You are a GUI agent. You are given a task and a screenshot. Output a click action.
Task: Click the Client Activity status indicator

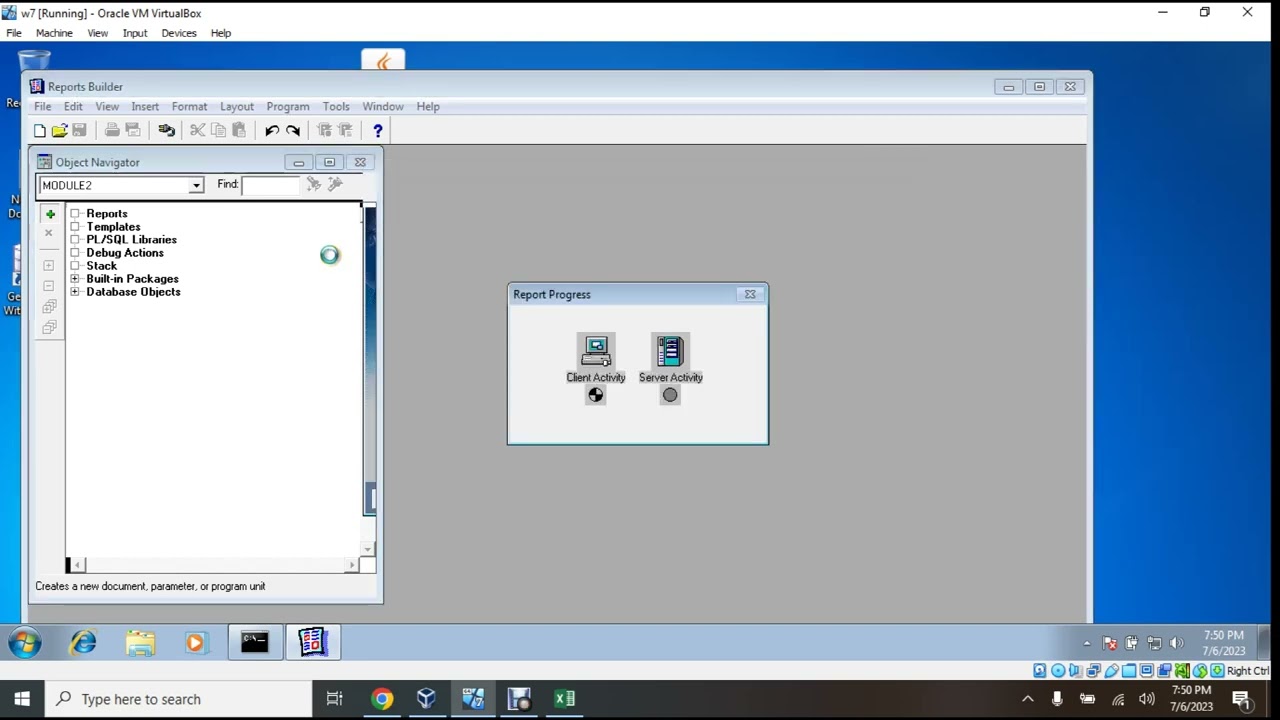(596, 395)
